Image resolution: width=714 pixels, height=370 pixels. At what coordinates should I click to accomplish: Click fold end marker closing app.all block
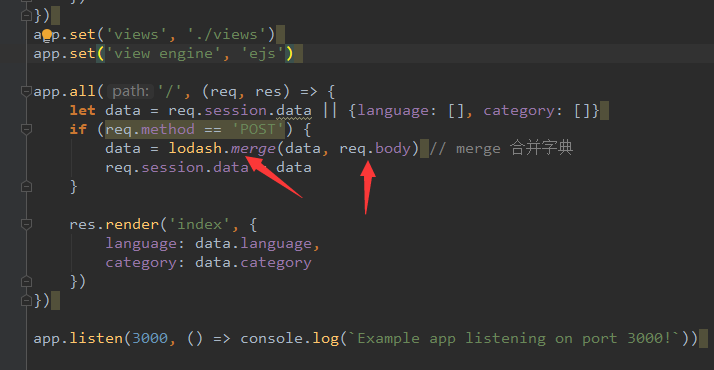pyautogui.click(x=26, y=300)
